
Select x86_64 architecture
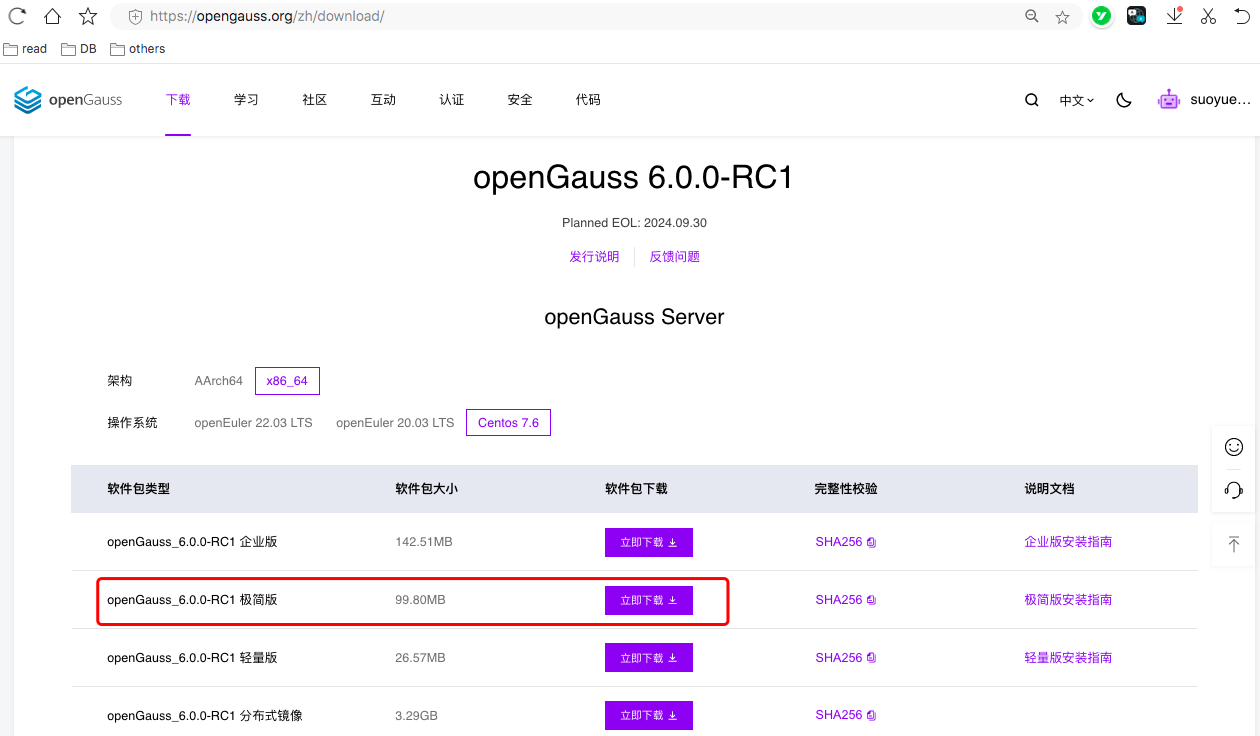pyautogui.click(x=287, y=381)
